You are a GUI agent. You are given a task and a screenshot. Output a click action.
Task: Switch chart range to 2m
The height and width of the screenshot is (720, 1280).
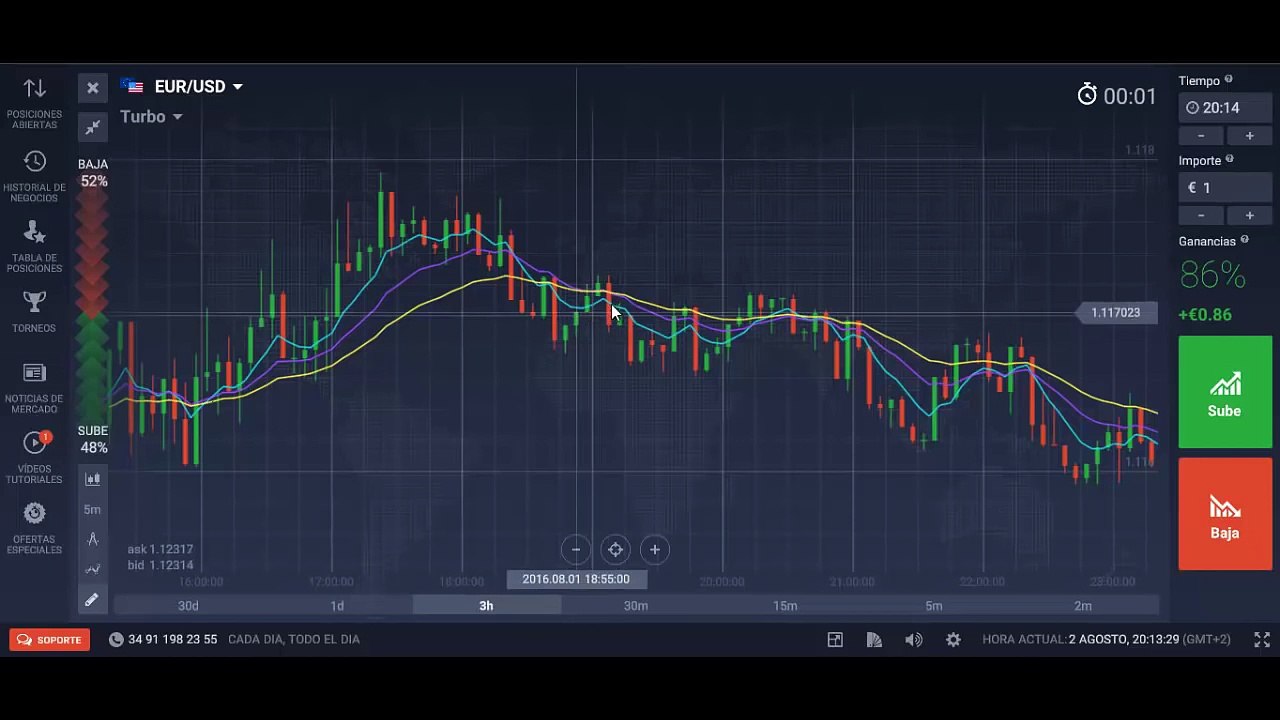pos(1083,606)
